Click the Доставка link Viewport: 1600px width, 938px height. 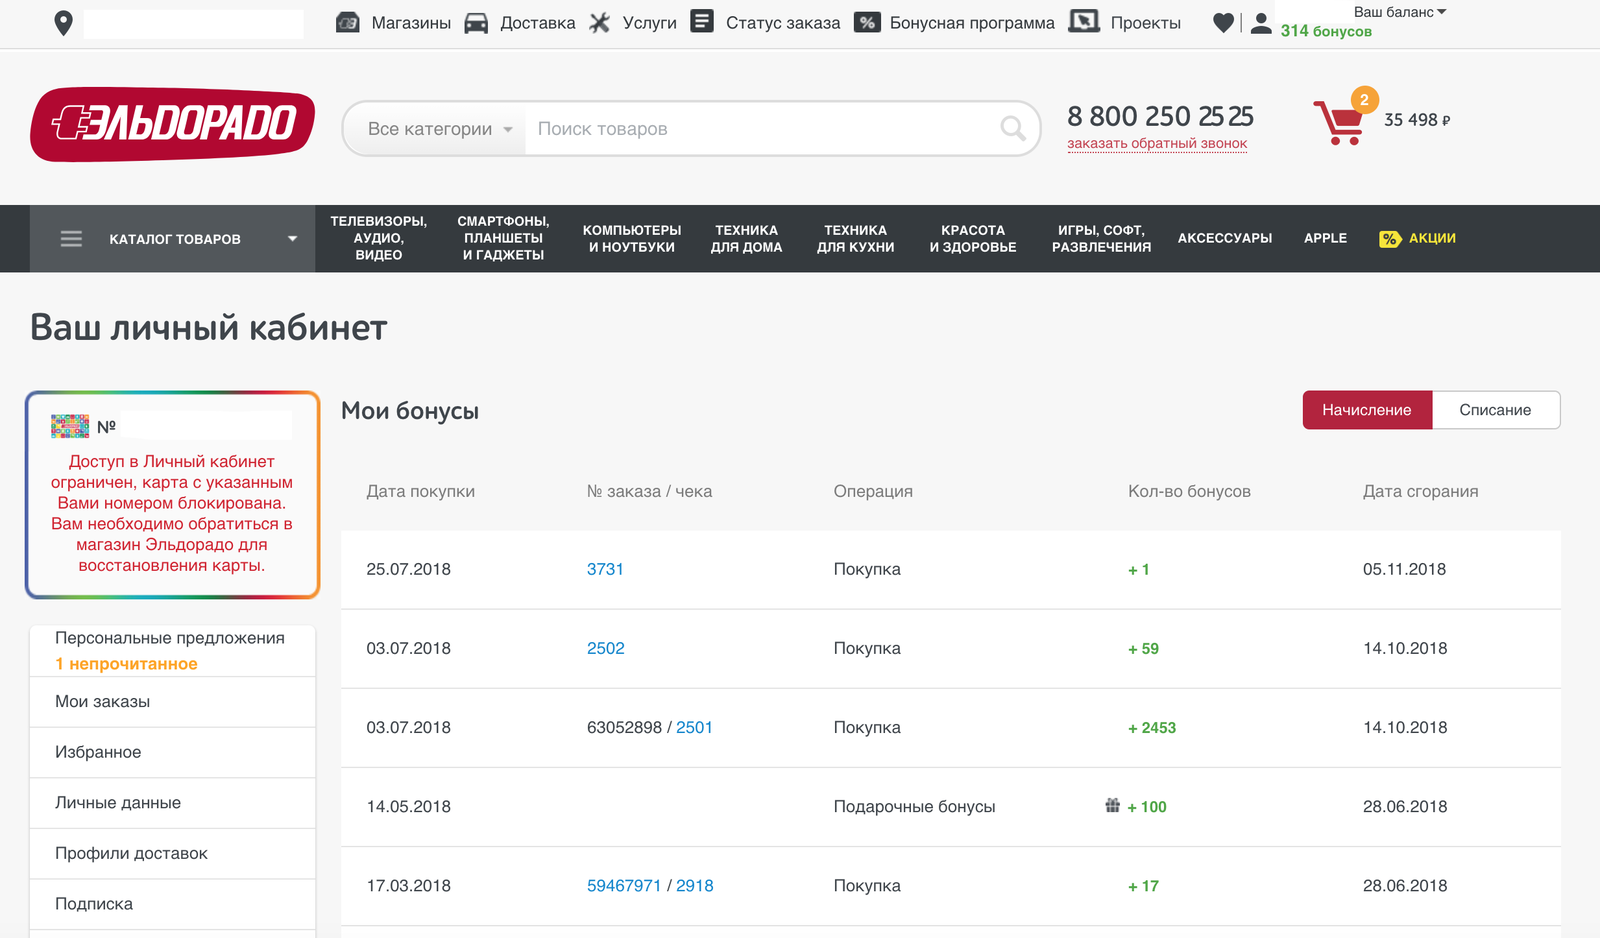pyautogui.click(x=538, y=23)
